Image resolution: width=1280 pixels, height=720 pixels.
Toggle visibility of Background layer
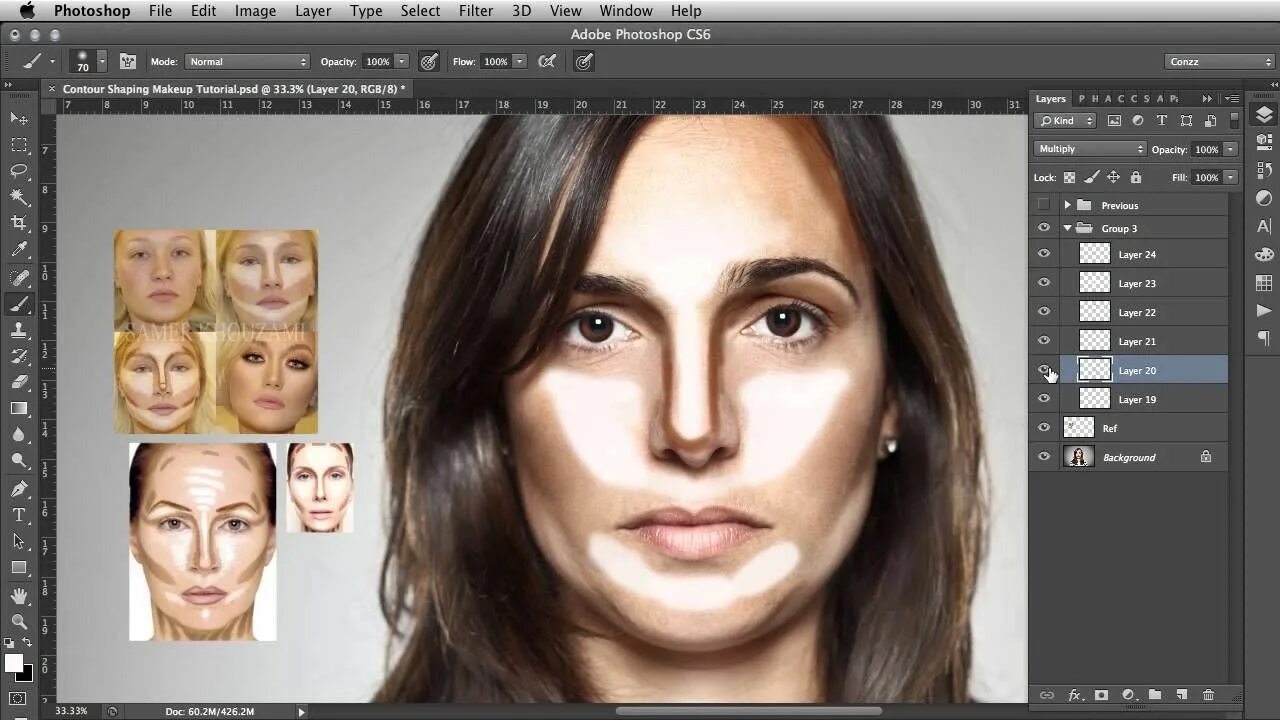[1044, 457]
